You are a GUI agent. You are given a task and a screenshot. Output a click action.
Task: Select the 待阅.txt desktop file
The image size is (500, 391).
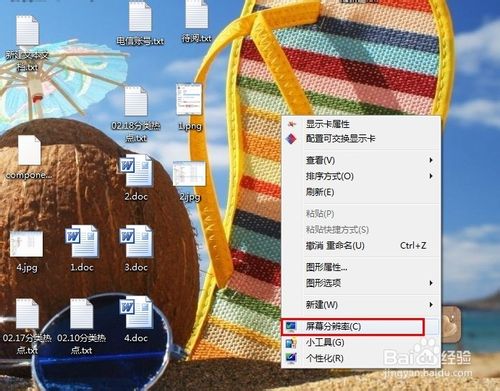click(x=197, y=22)
